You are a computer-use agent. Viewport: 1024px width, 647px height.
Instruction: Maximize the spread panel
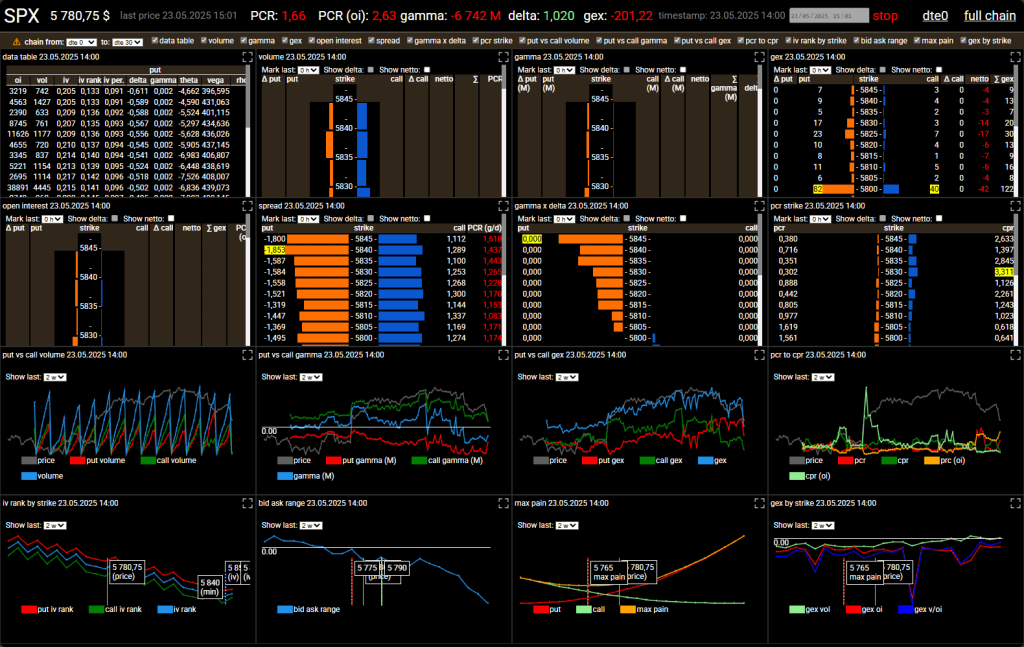[504, 206]
